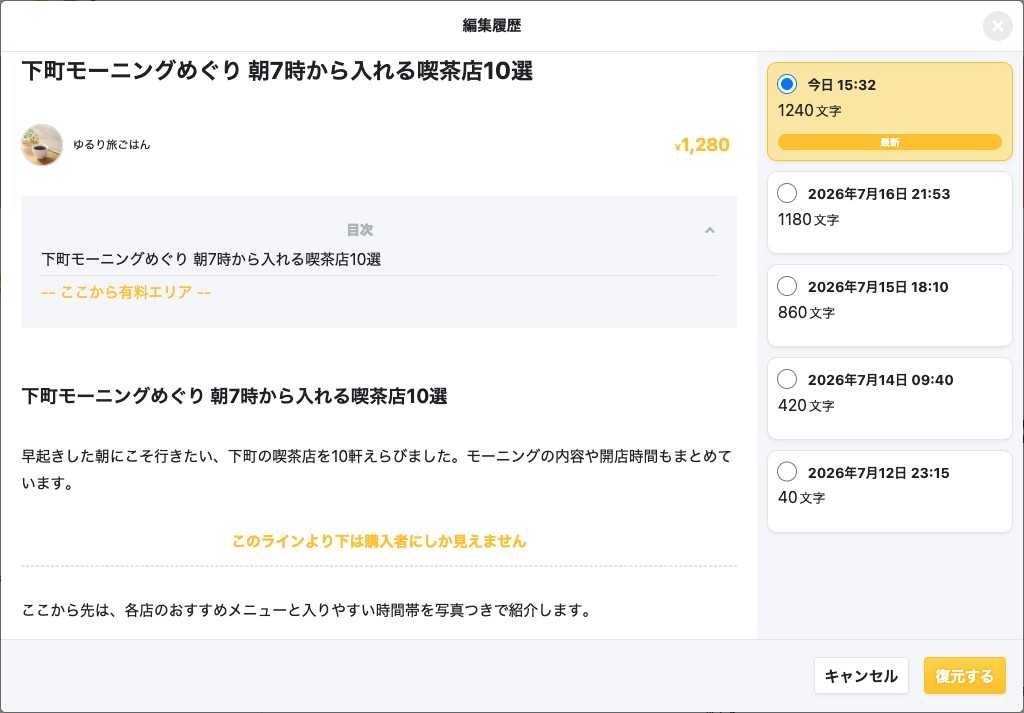The width and height of the screenshot is (1024, 713).
Task: Collapse the 目次 section with the chevron
Action: coord(709,230)
